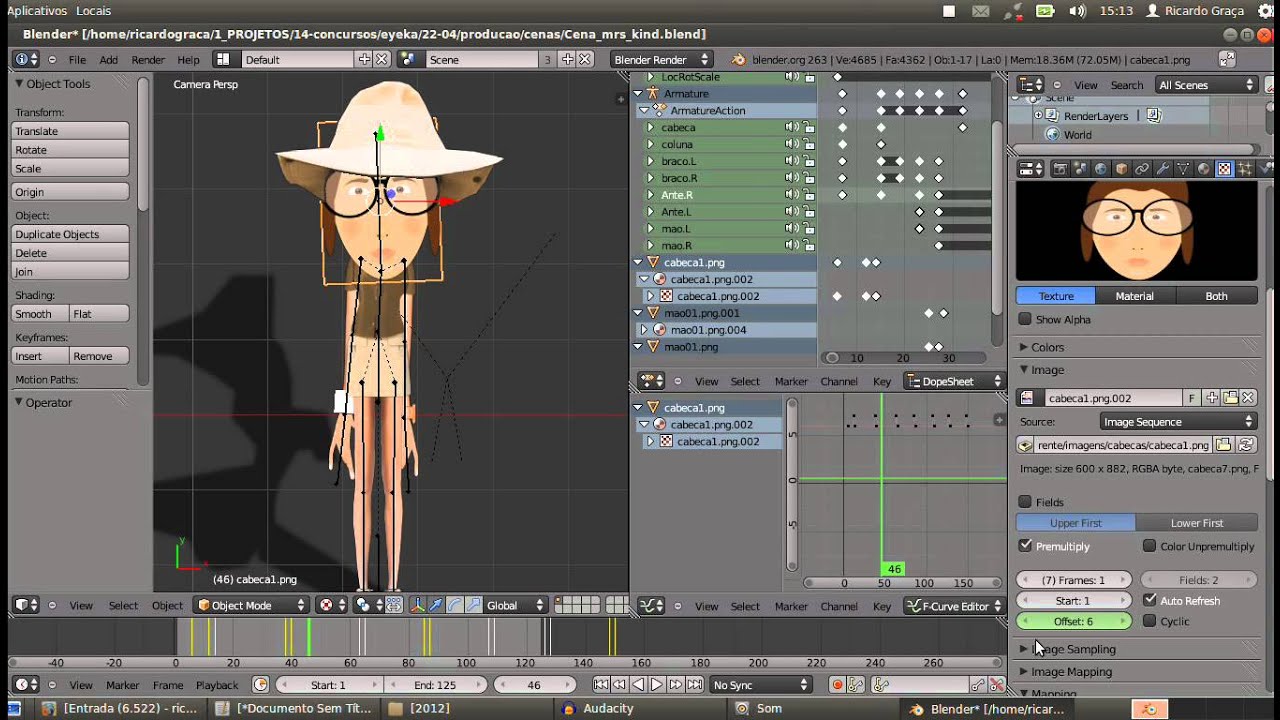Click the current frame 46 field
1280x720 pixels.
click(534, 685)
